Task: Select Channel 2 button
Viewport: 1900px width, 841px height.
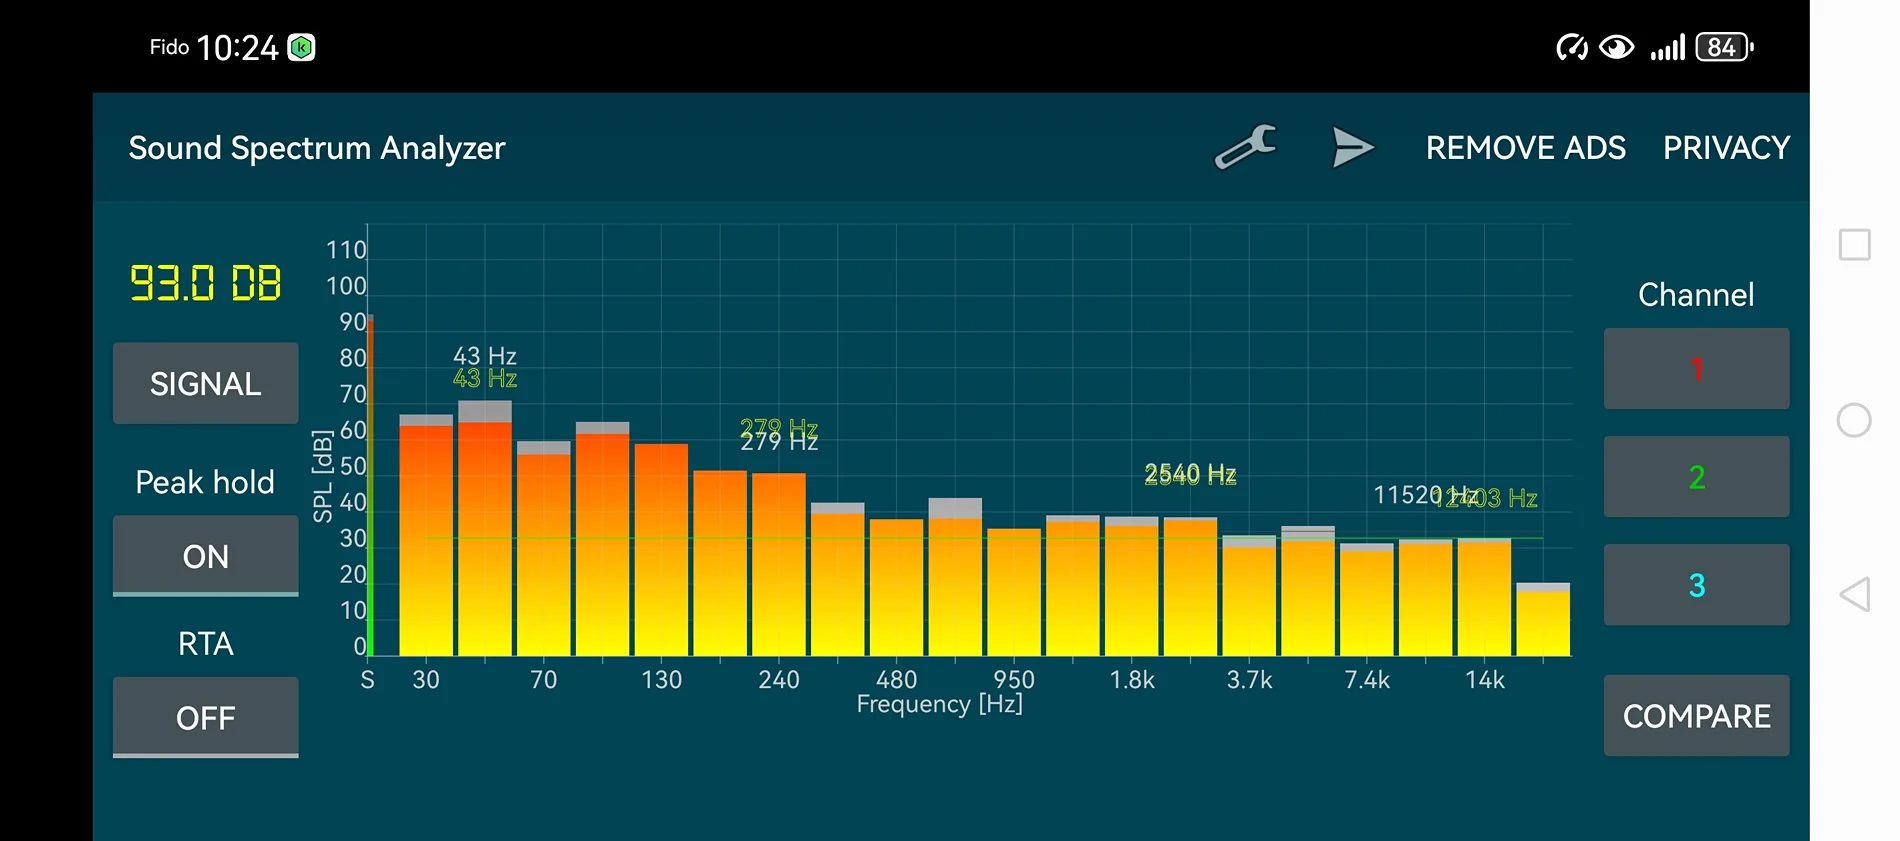Action: pyautogui.click(x=1696, y=476)
